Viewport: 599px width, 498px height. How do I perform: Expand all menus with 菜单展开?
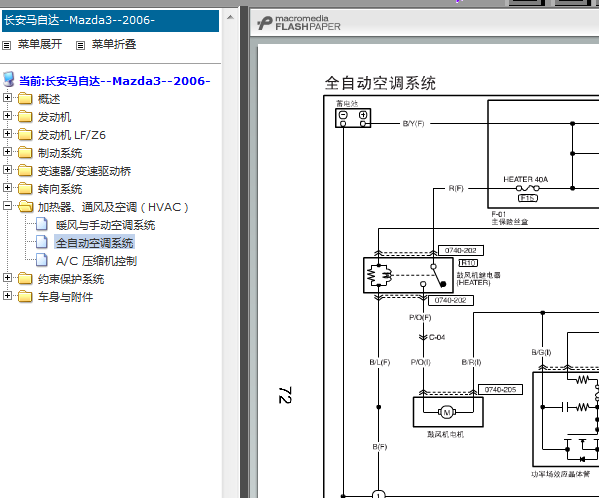[x=40, y=44]
